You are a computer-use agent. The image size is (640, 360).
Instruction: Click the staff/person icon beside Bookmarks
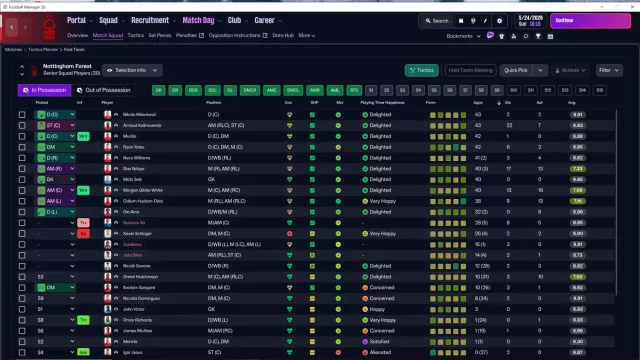[x=513, y=36]
